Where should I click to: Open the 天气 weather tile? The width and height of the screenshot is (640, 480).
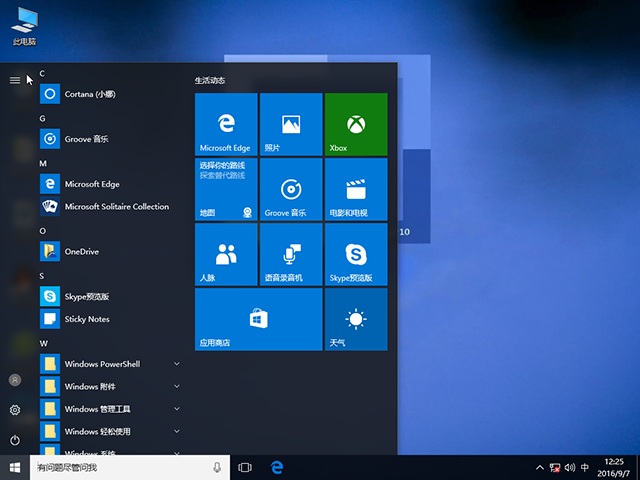tap(355, 319)
